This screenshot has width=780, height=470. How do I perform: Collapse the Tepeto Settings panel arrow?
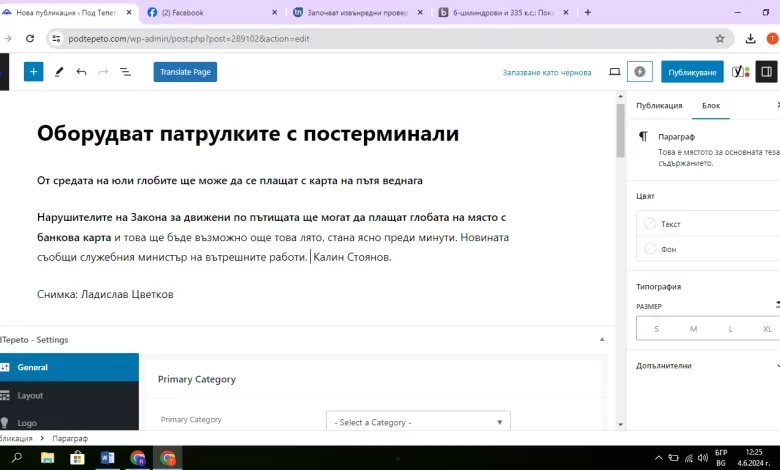tap(601, 339)
